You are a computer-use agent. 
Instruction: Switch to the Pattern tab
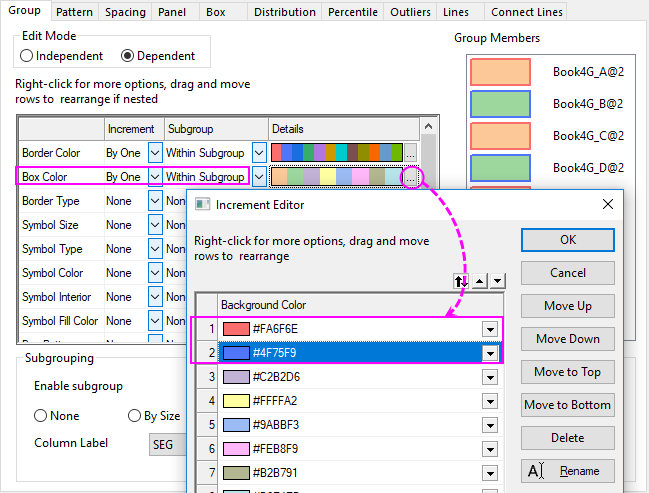[x=74, y=12]
